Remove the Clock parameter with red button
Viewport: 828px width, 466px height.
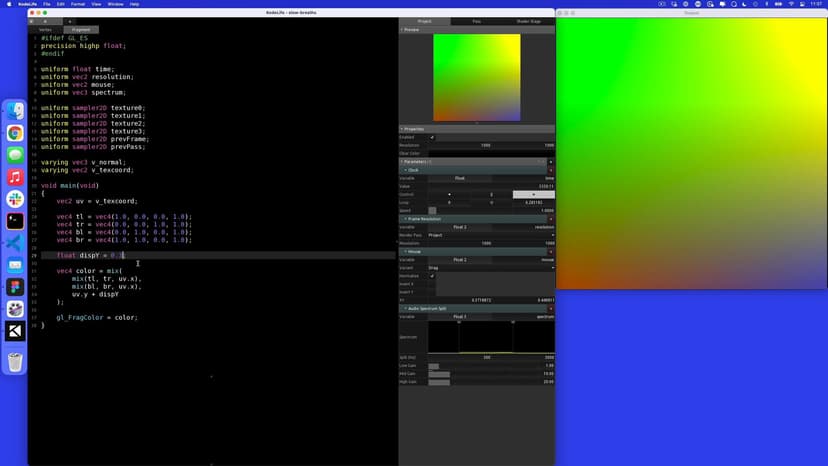[550, 170]
